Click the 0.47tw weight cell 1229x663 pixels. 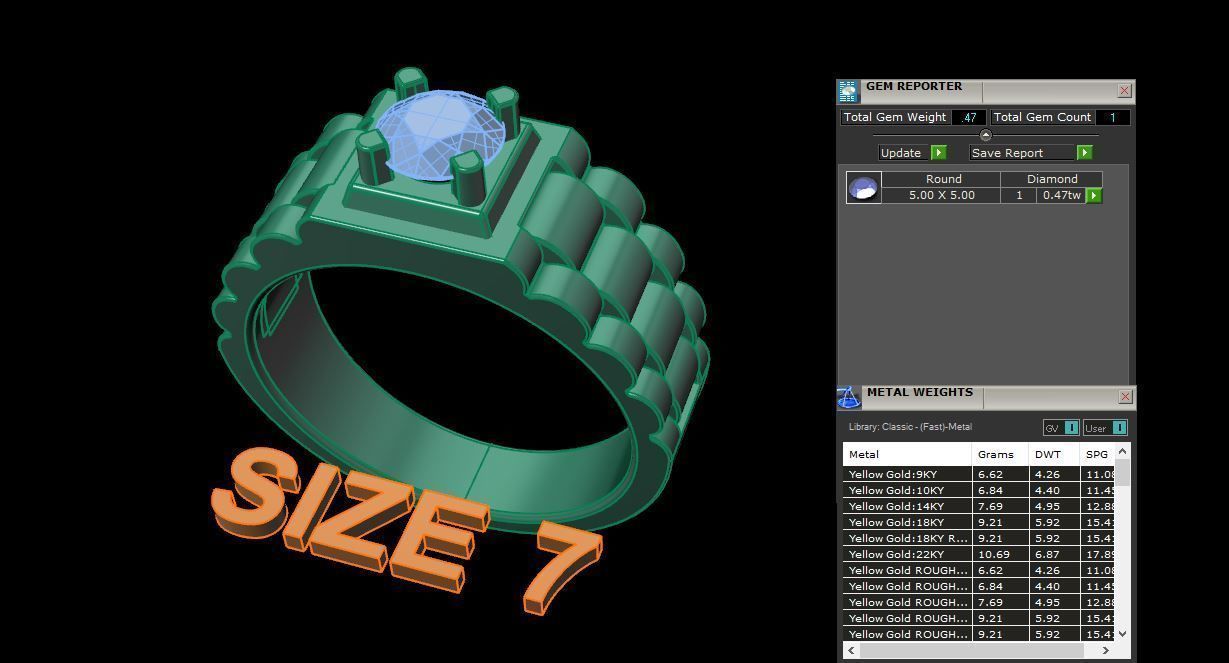click(1061, 195)
